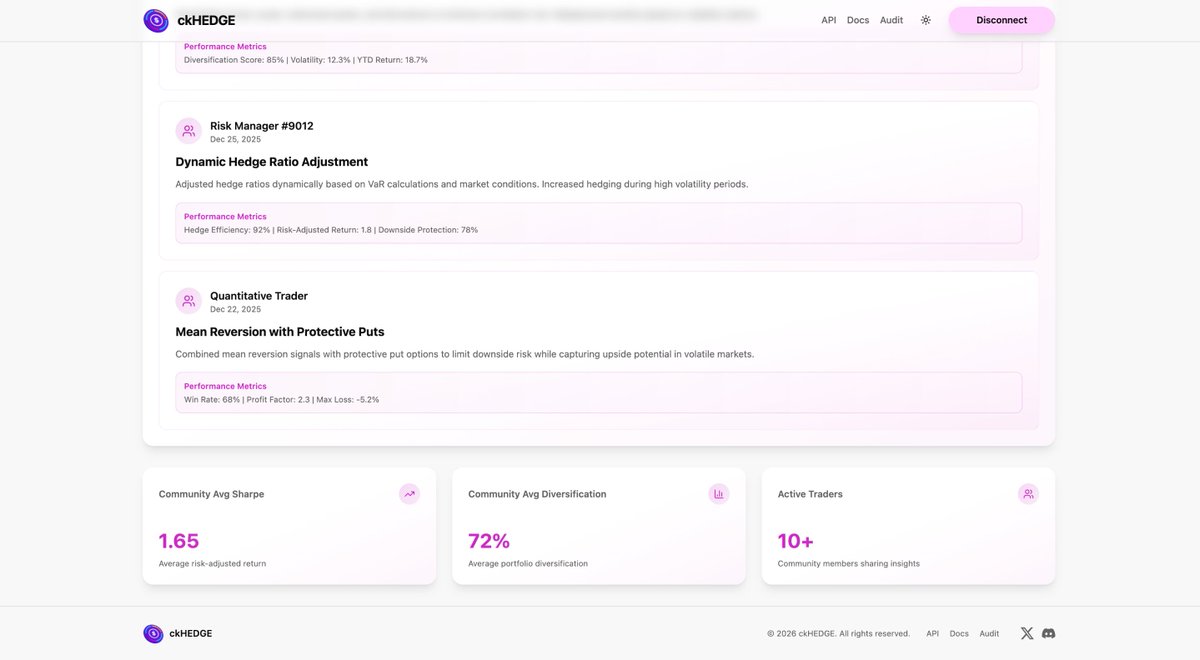
Task: Click the Combined mean reversion signals description
Action: (x=465, y=354)
